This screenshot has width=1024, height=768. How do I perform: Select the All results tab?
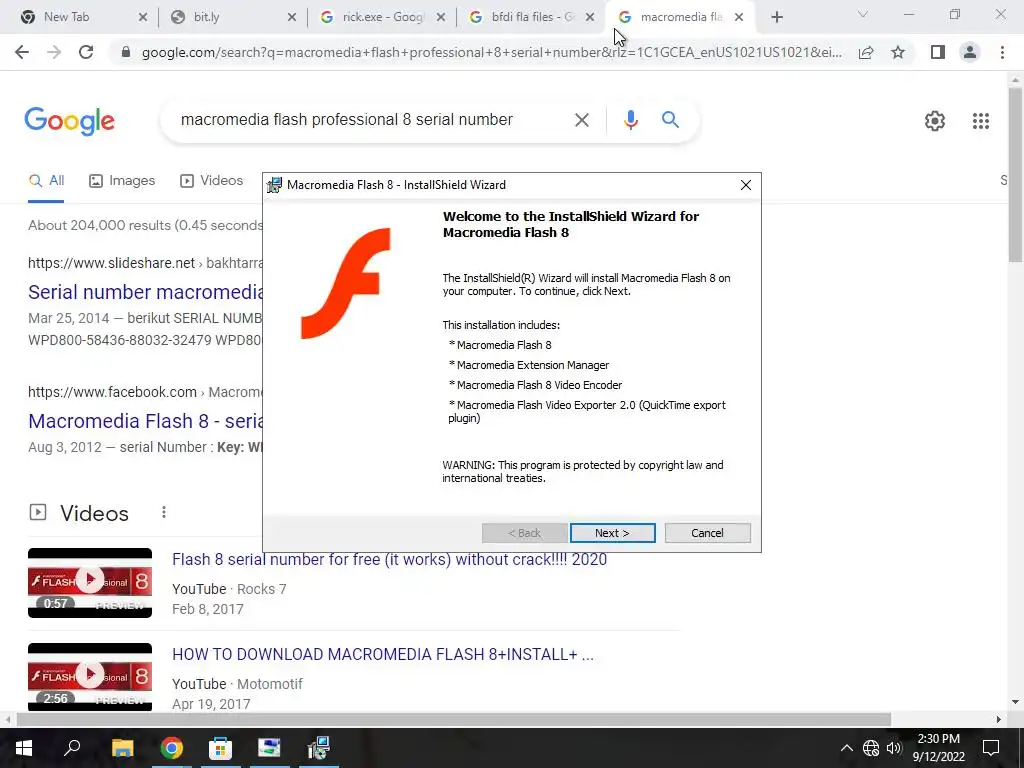click(x=46, y=181)
